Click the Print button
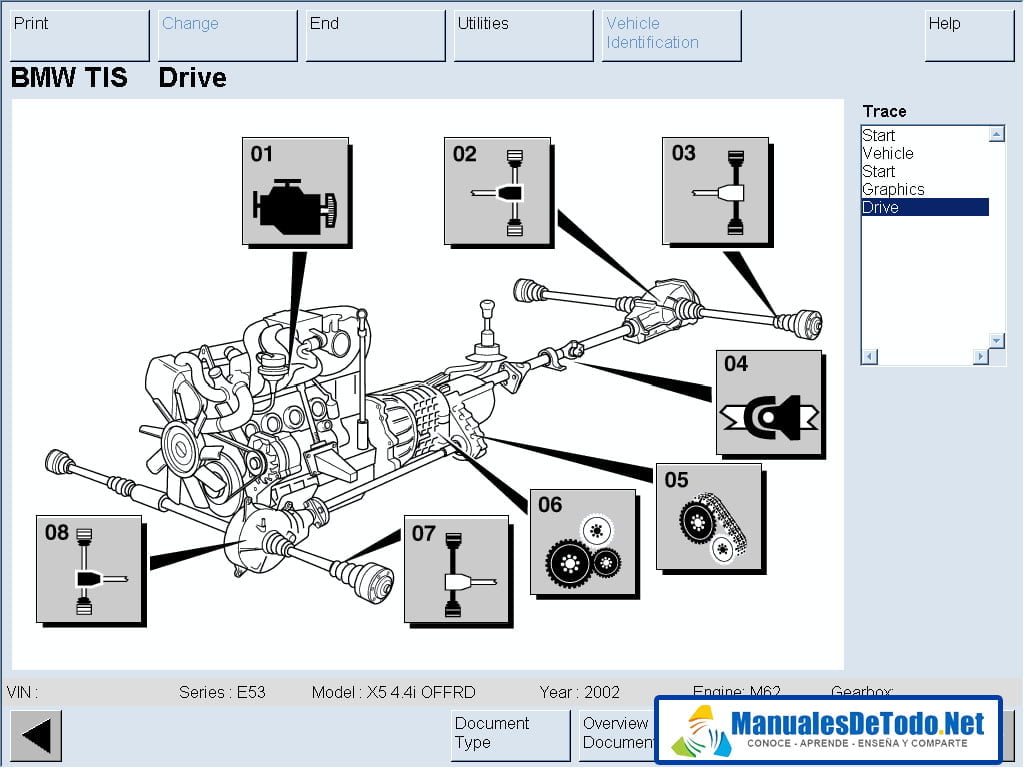The height and width of the screenshot is (768, 1024). click(x=80, y=35)
